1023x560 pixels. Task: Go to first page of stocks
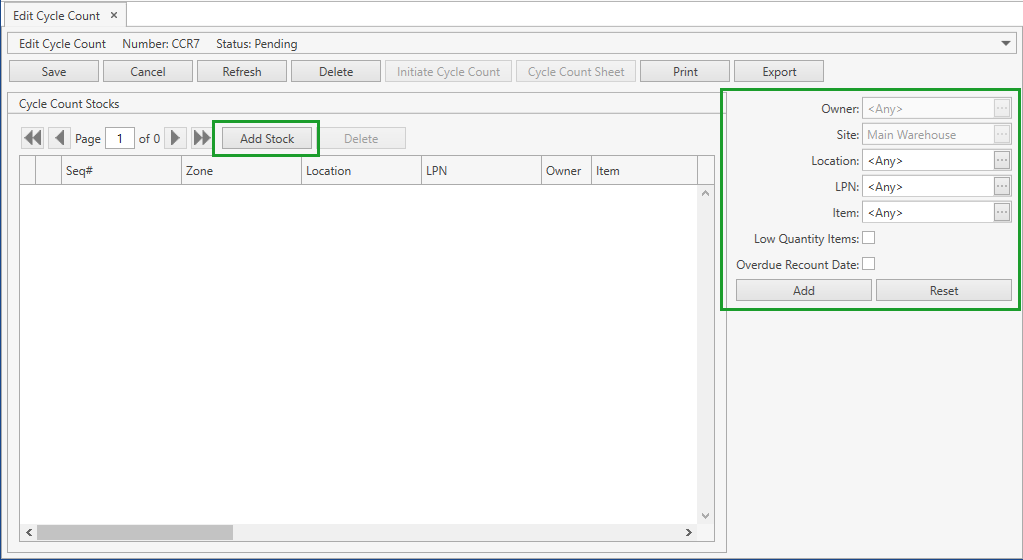[32, 139]
